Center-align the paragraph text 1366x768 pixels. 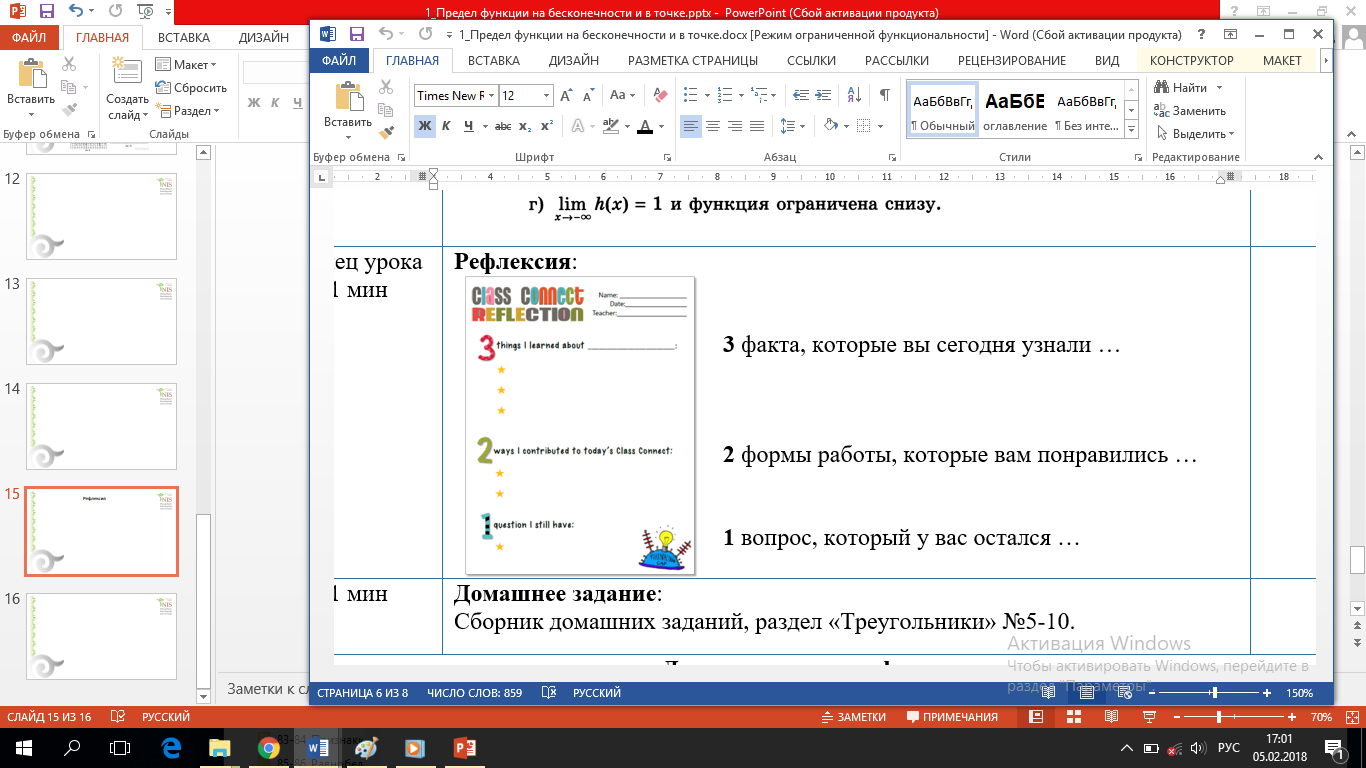pyautogui.click(x=713, y=126)
